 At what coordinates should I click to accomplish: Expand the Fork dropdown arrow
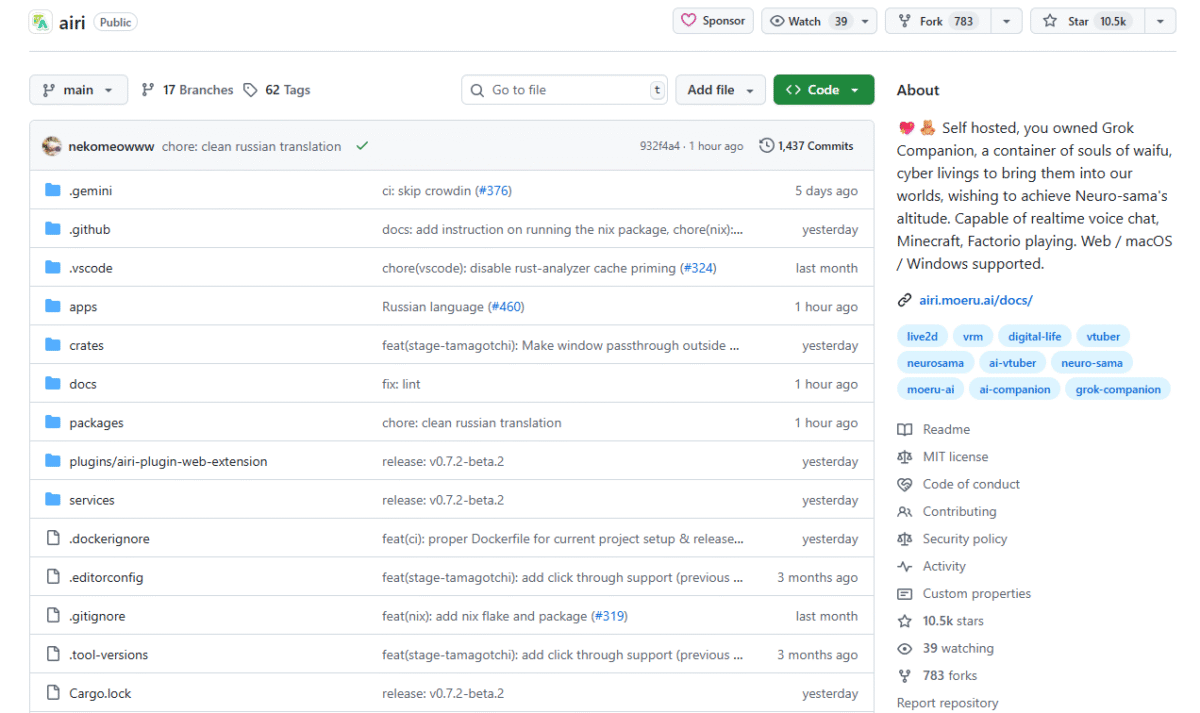(x=1006, y=21)
